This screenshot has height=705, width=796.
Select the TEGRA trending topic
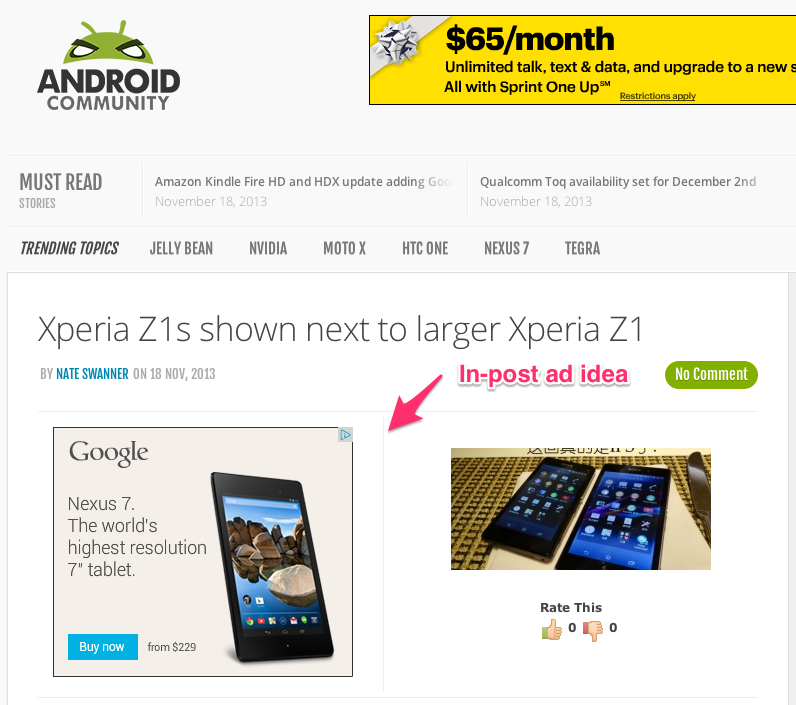(x=582, y=248)
